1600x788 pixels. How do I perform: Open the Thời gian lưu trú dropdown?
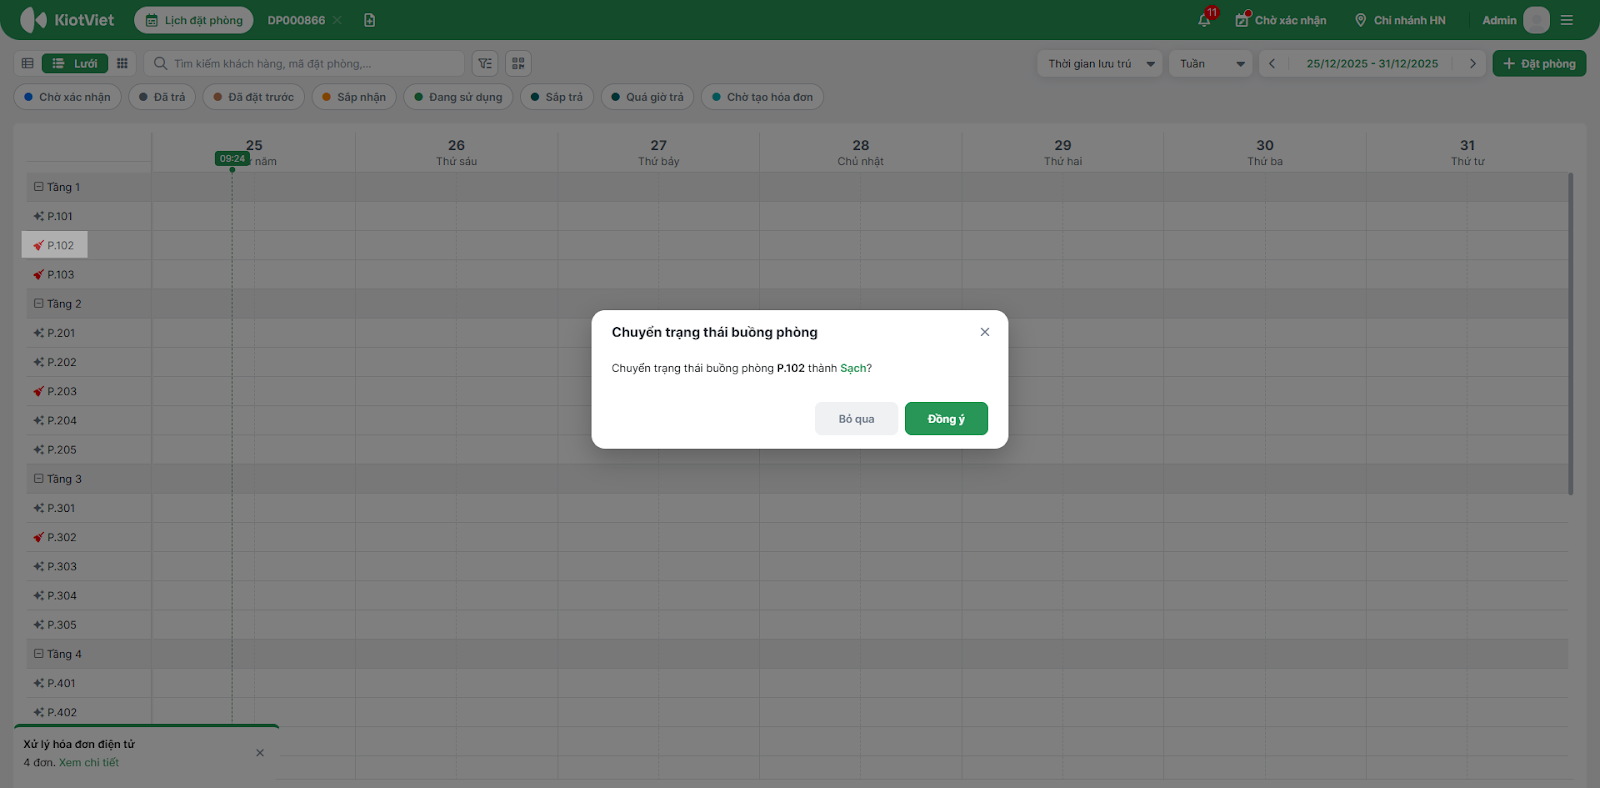click(1100, 64)
